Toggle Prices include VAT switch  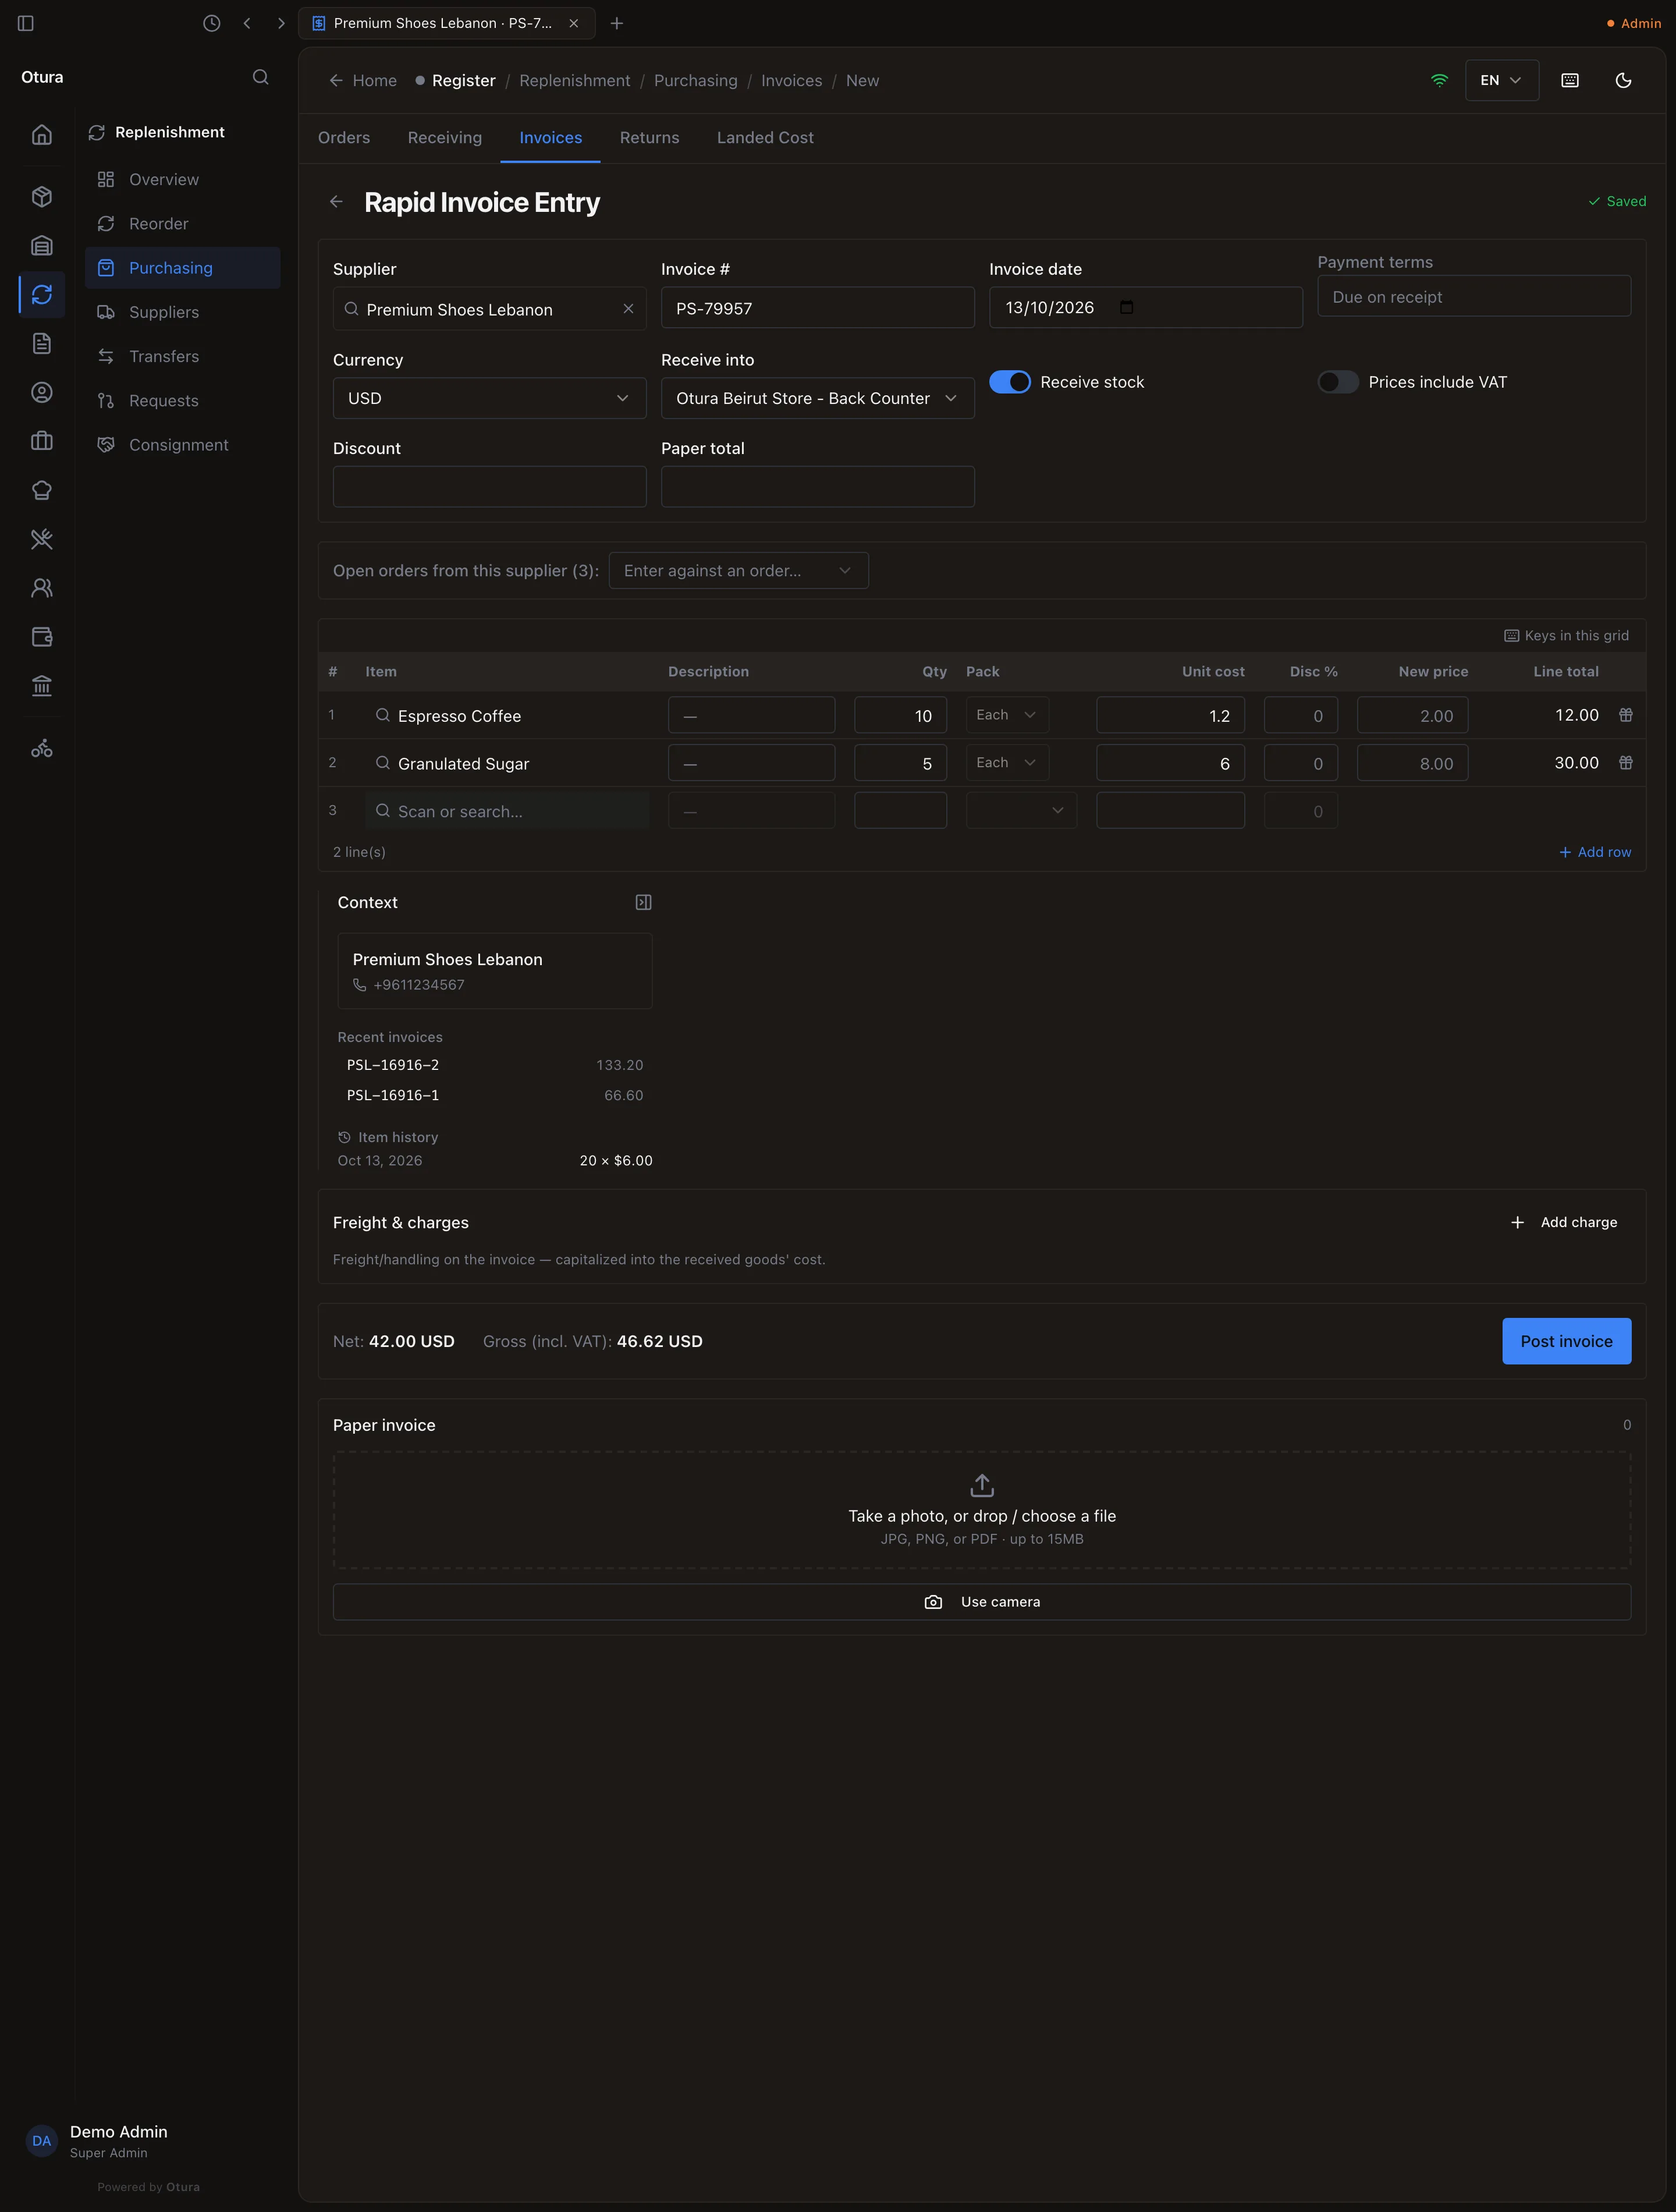pos(1338,382)
